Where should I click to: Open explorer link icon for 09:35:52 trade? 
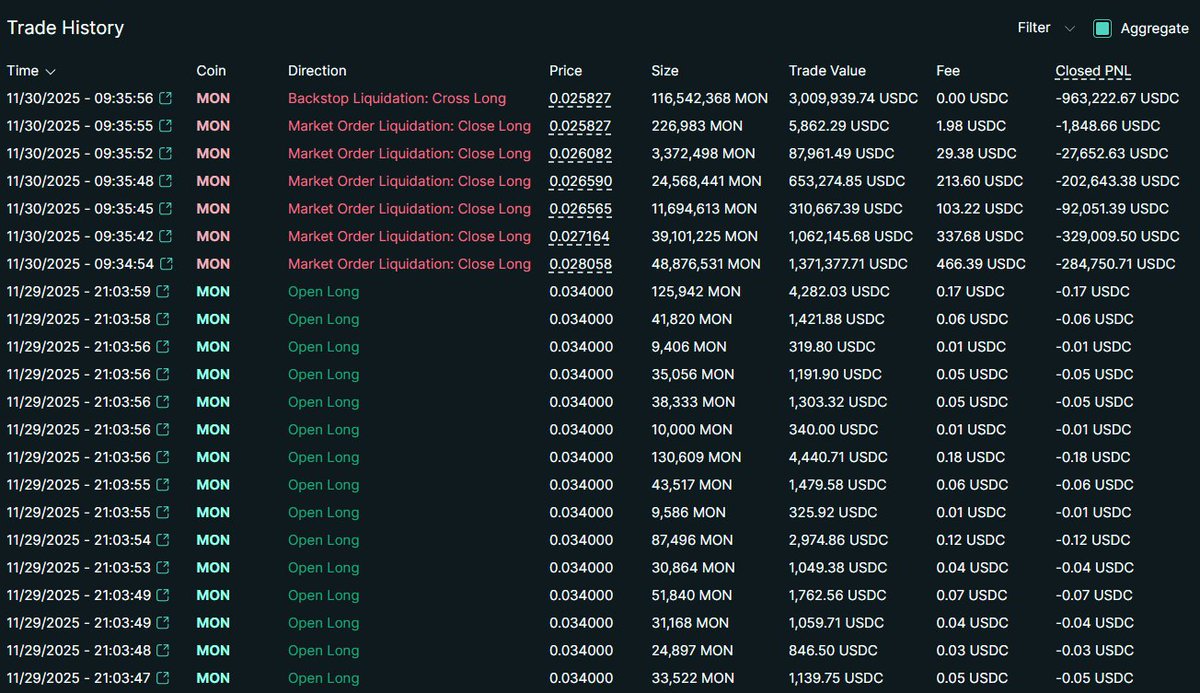click(x=166, y=153)
